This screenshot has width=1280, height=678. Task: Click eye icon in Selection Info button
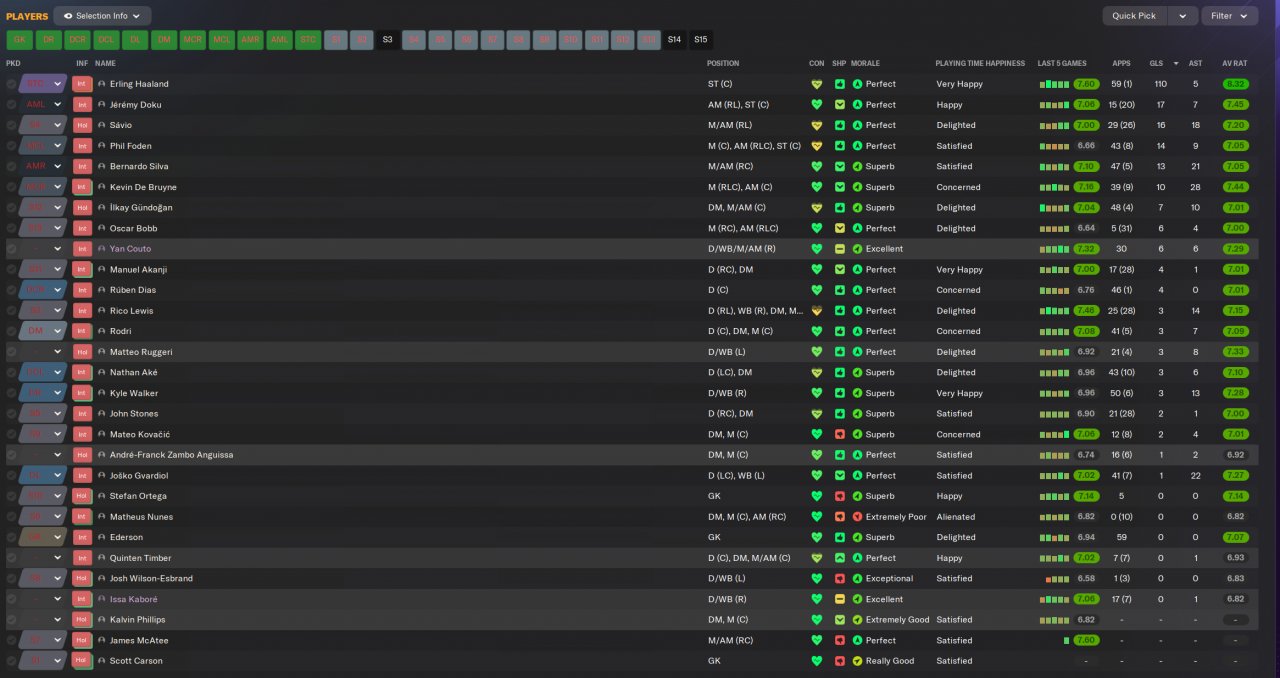tap(68, 16)
